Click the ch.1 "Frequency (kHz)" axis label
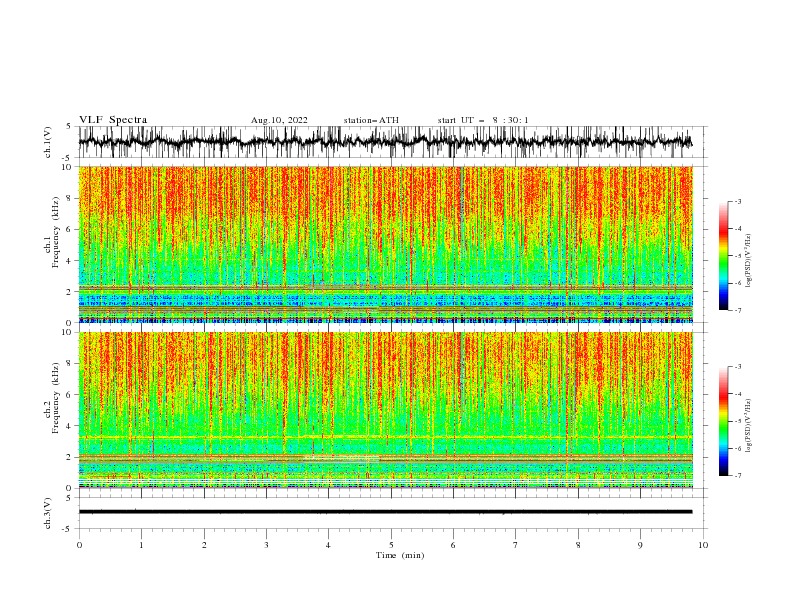 pyautogui.click(x=56, y=233)
